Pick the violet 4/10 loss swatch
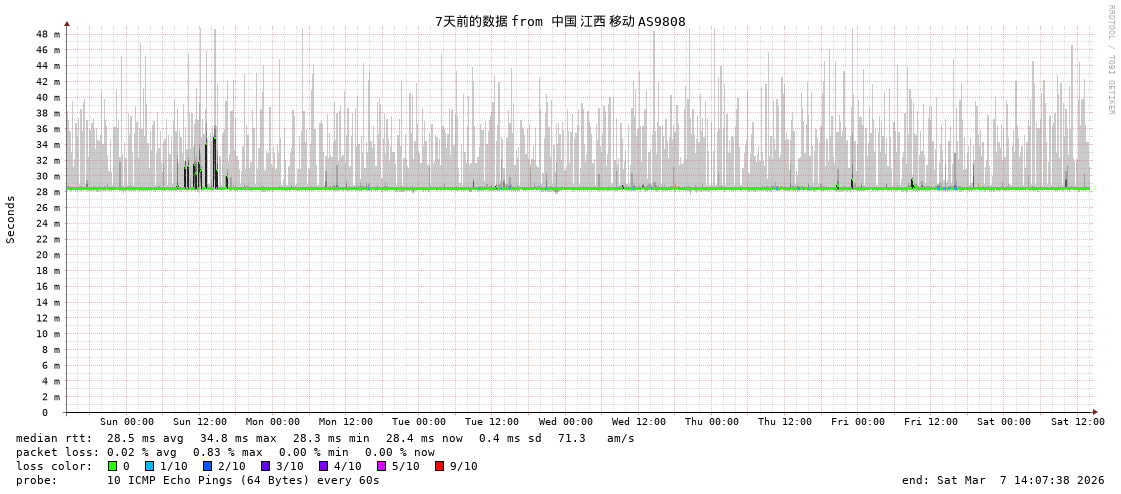Image resolution: width=1121 pixels, height=494 pixels. click(x=324, y=466)
